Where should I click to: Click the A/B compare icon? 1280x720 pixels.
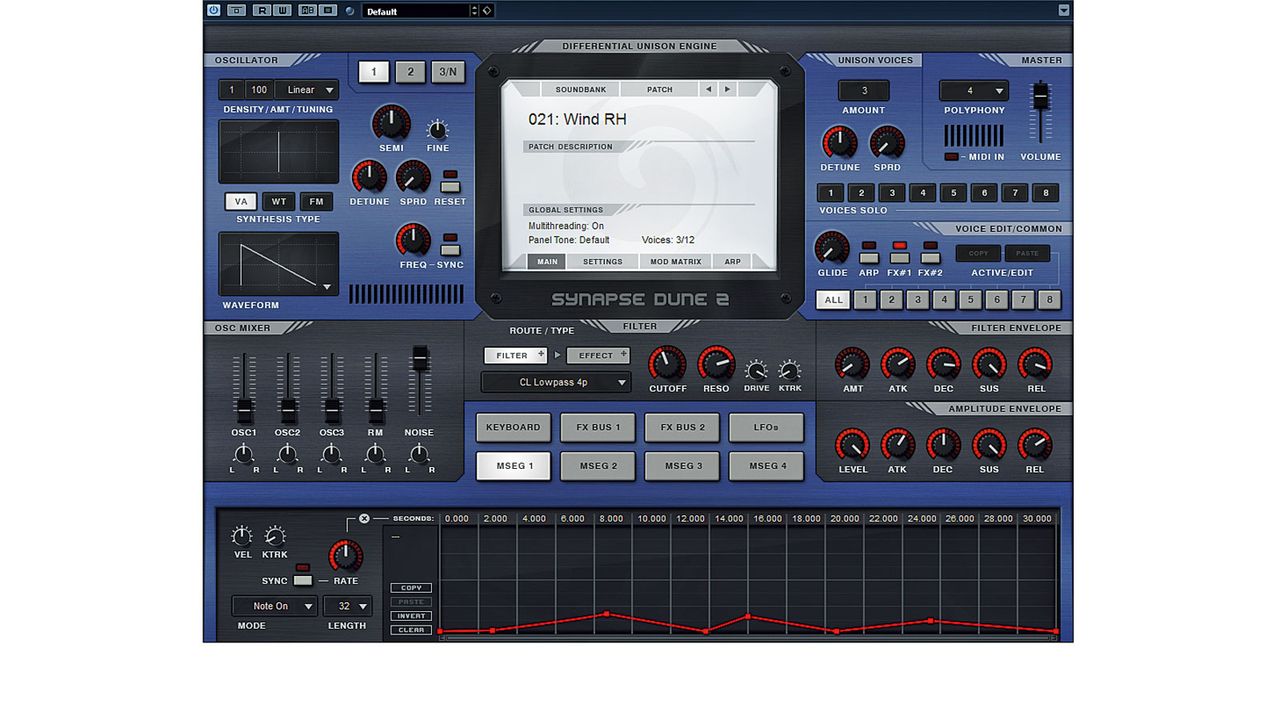tap(307, 11)
